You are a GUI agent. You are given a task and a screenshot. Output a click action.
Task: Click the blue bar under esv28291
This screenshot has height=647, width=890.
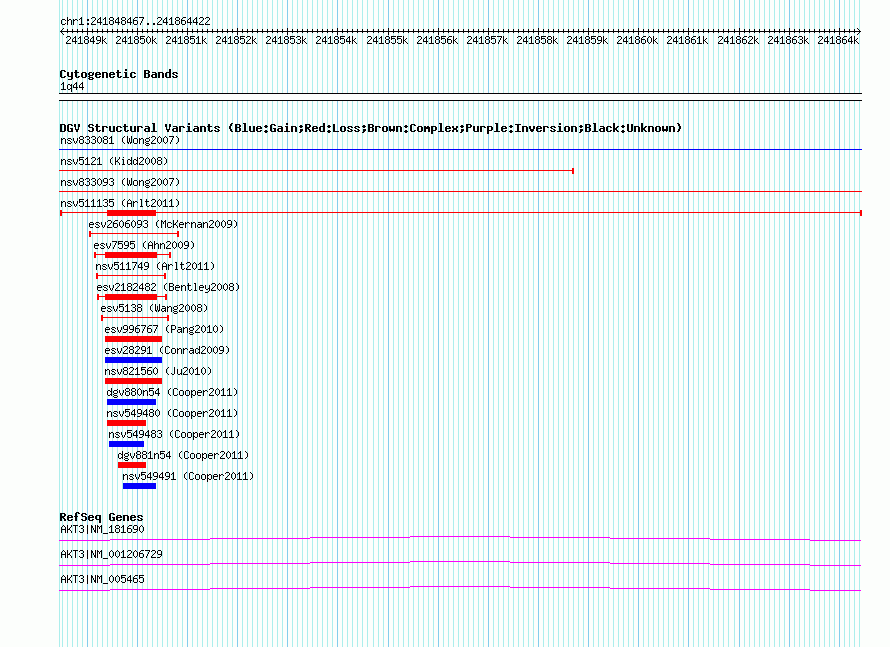133,360
